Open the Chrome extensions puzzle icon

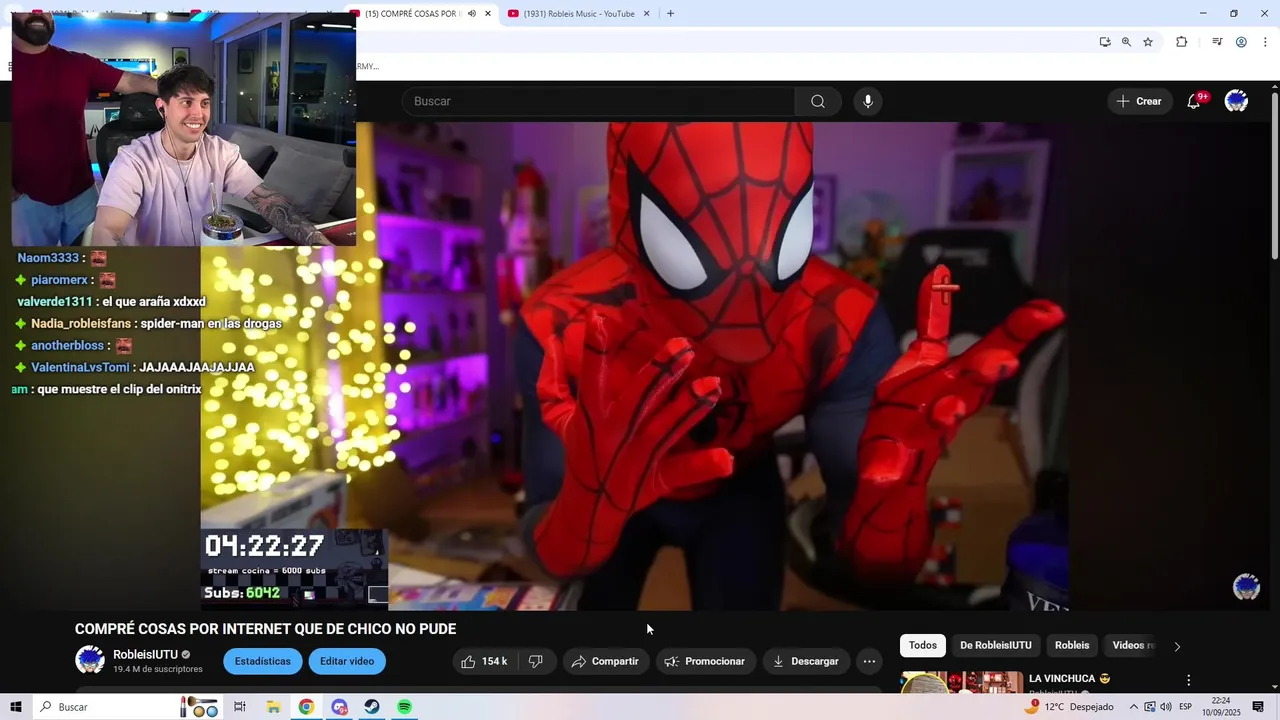click(x=1182, y=42)
